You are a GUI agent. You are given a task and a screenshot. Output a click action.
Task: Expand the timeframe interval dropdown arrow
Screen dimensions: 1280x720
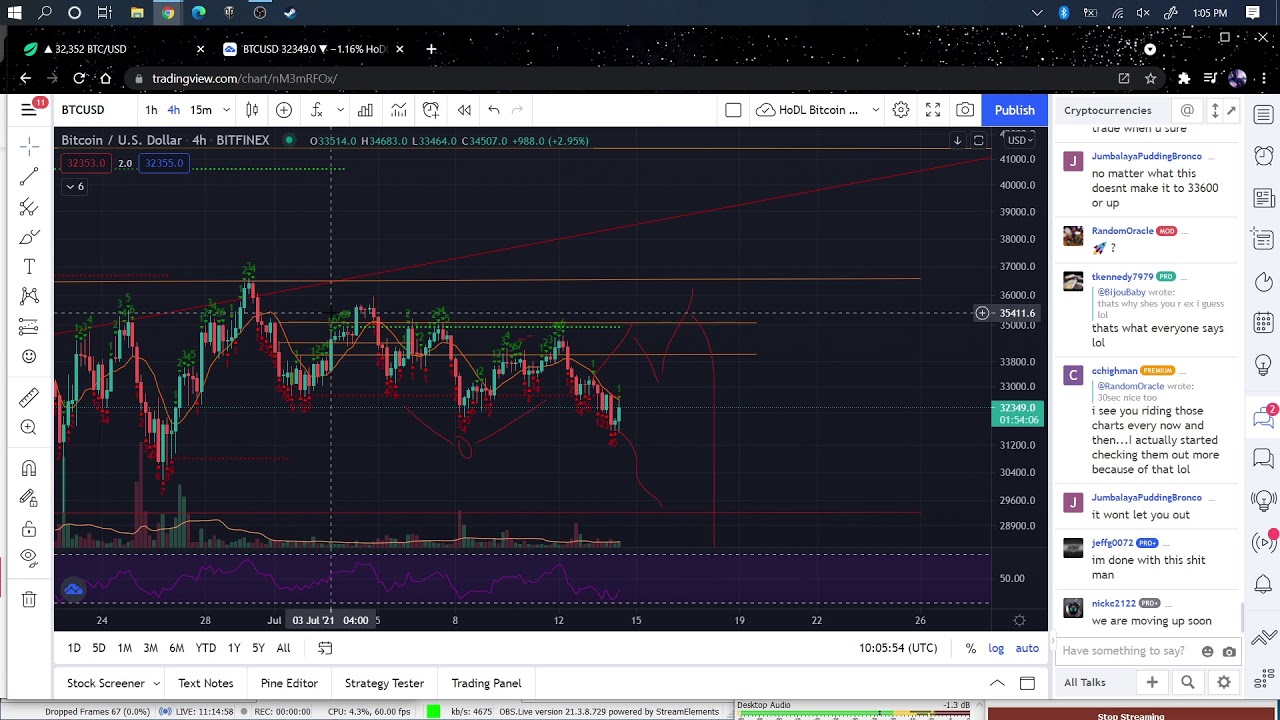(226, 110)
